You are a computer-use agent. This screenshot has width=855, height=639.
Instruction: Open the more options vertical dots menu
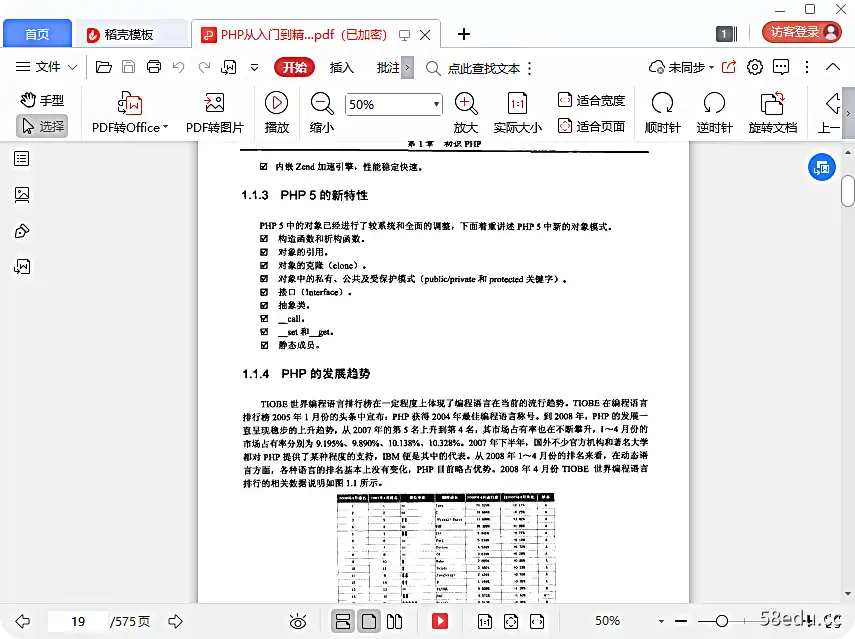tap(807, 67)
